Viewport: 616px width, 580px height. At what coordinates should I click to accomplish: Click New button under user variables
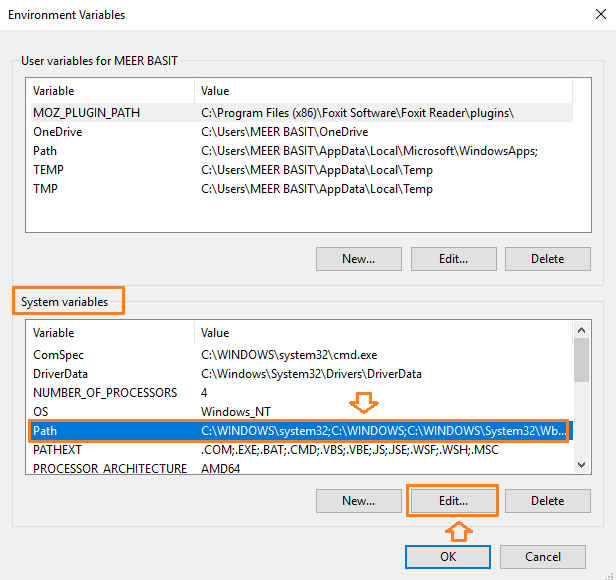[358, 258]
